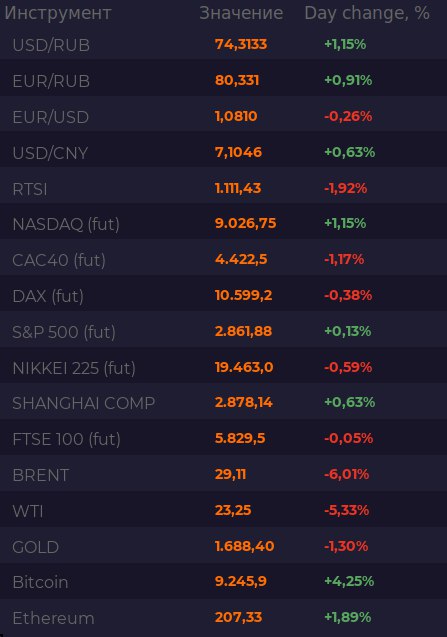Viewport: 447px width, 637px height.
Task: Select NIKKEI 225 (fut) instrument
Action: 74,368
